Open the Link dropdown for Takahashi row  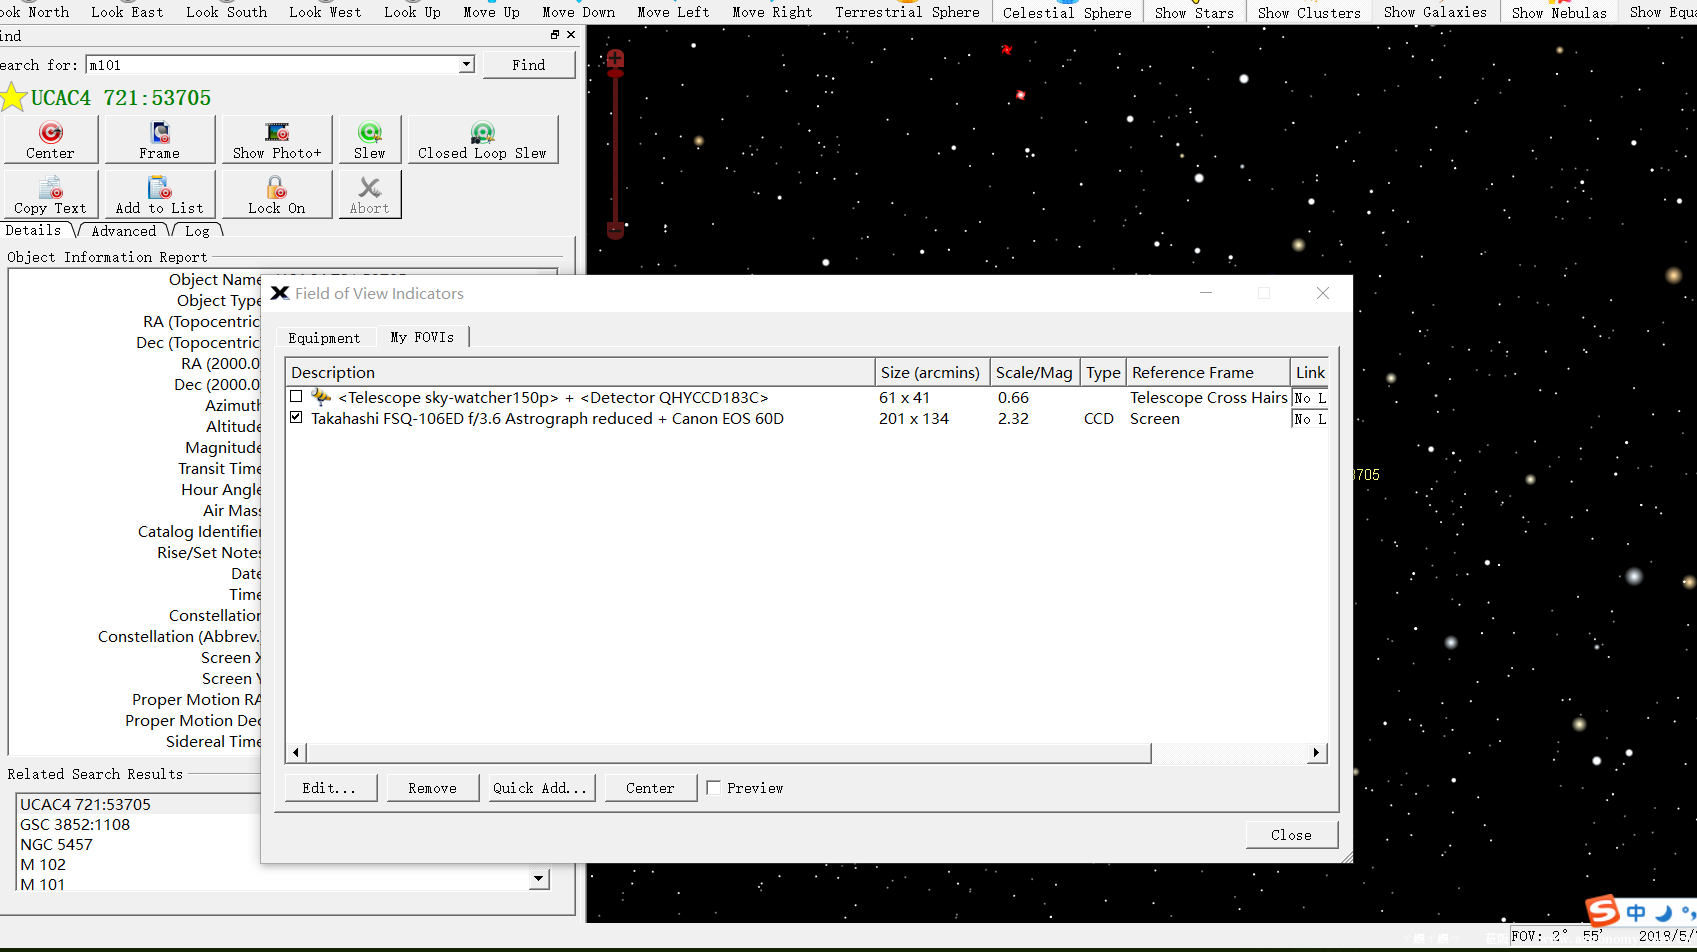point(1309,420)
